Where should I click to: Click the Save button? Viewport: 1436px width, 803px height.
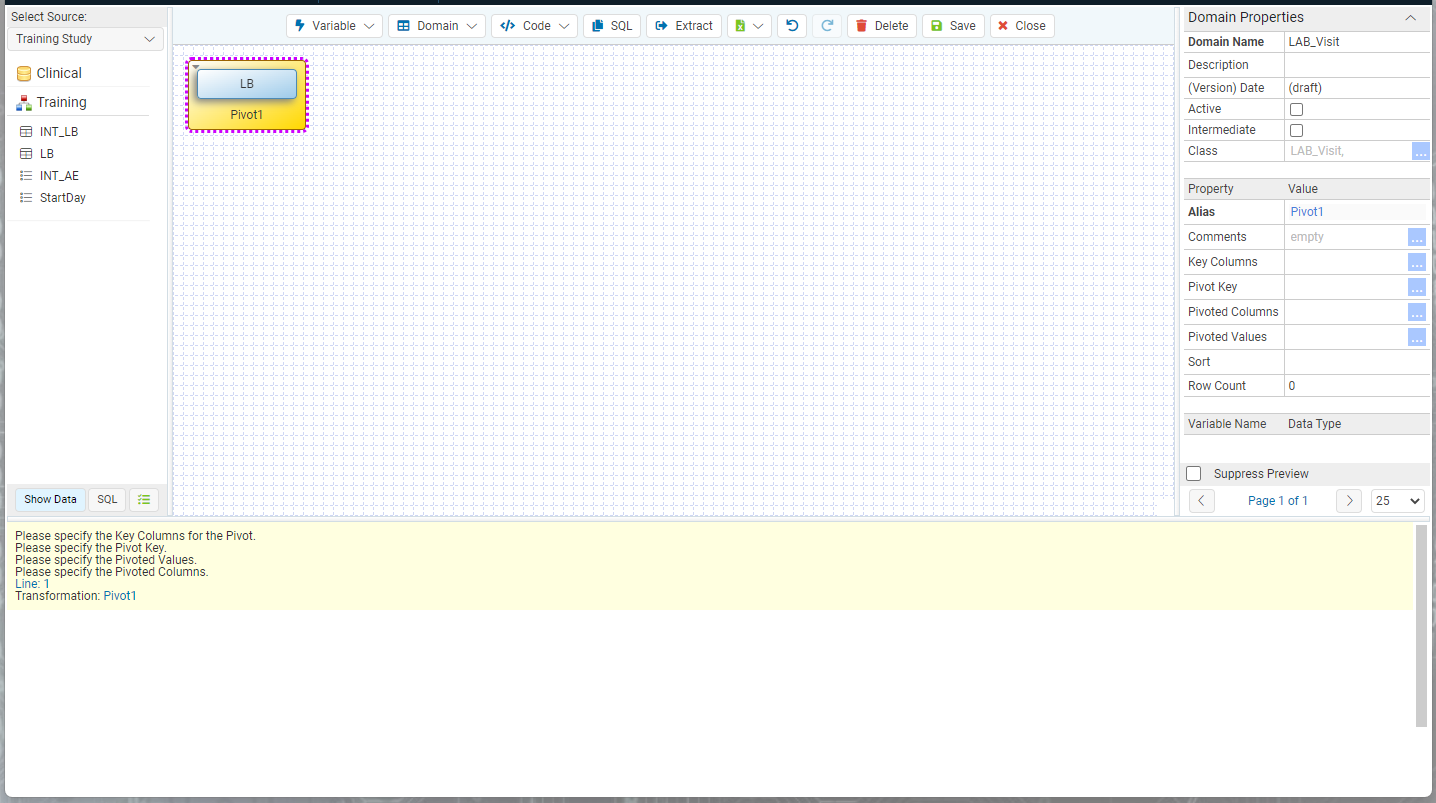pyautogui.click(x=953, y=26)
